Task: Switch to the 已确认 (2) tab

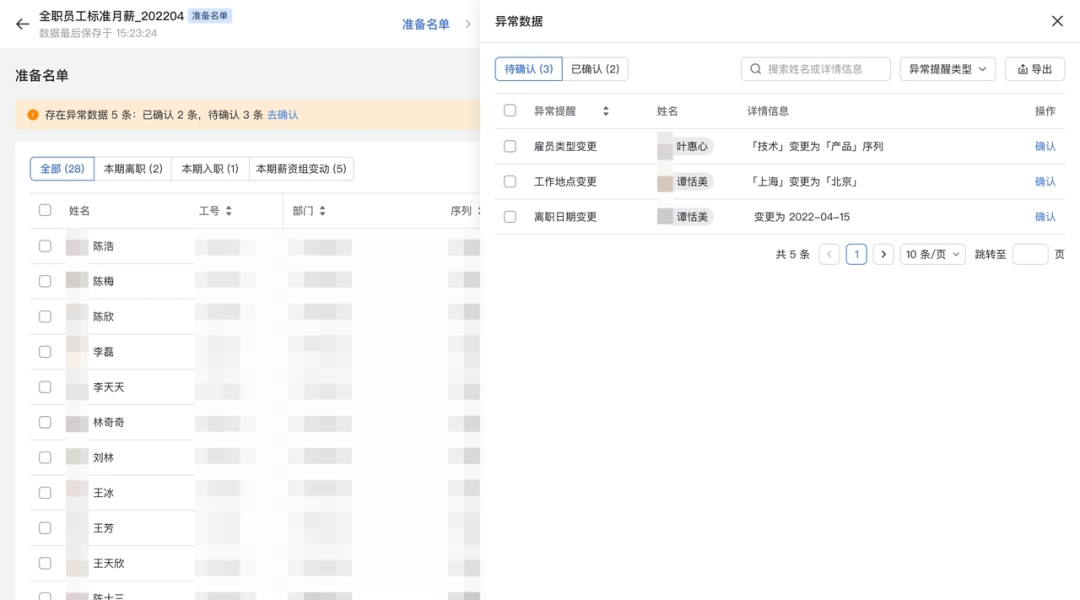Action: 595,69
